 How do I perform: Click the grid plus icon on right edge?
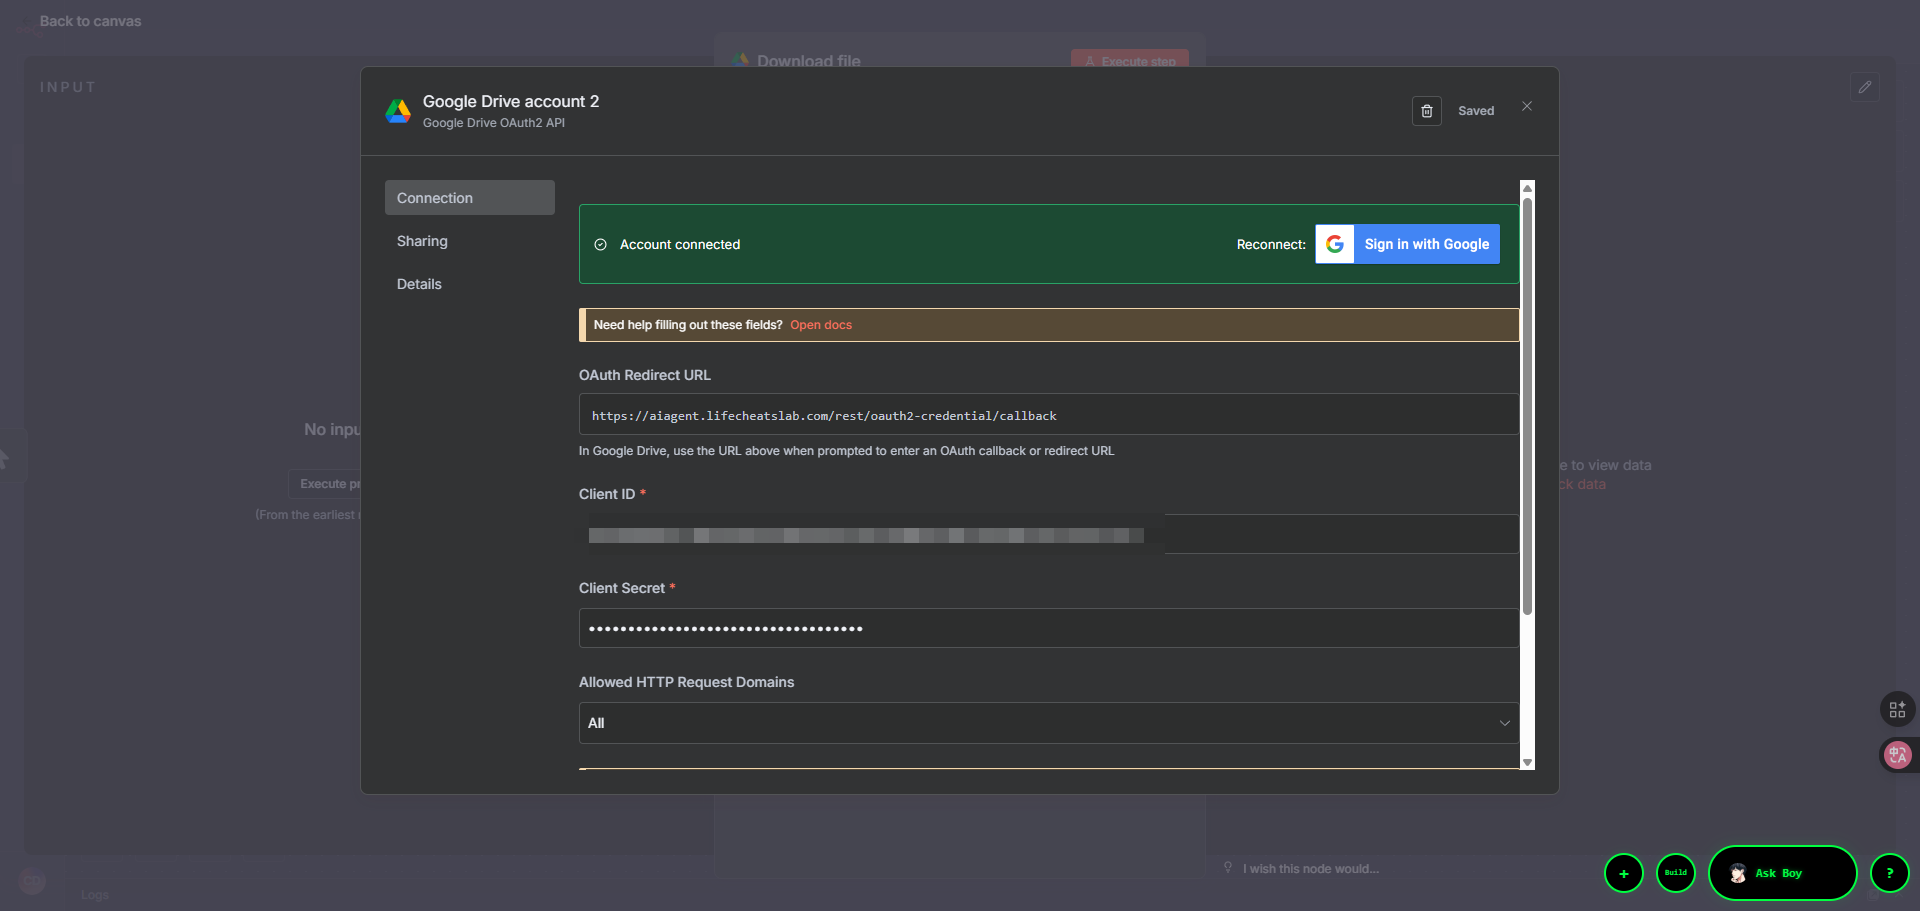[x=1896, y=710]
